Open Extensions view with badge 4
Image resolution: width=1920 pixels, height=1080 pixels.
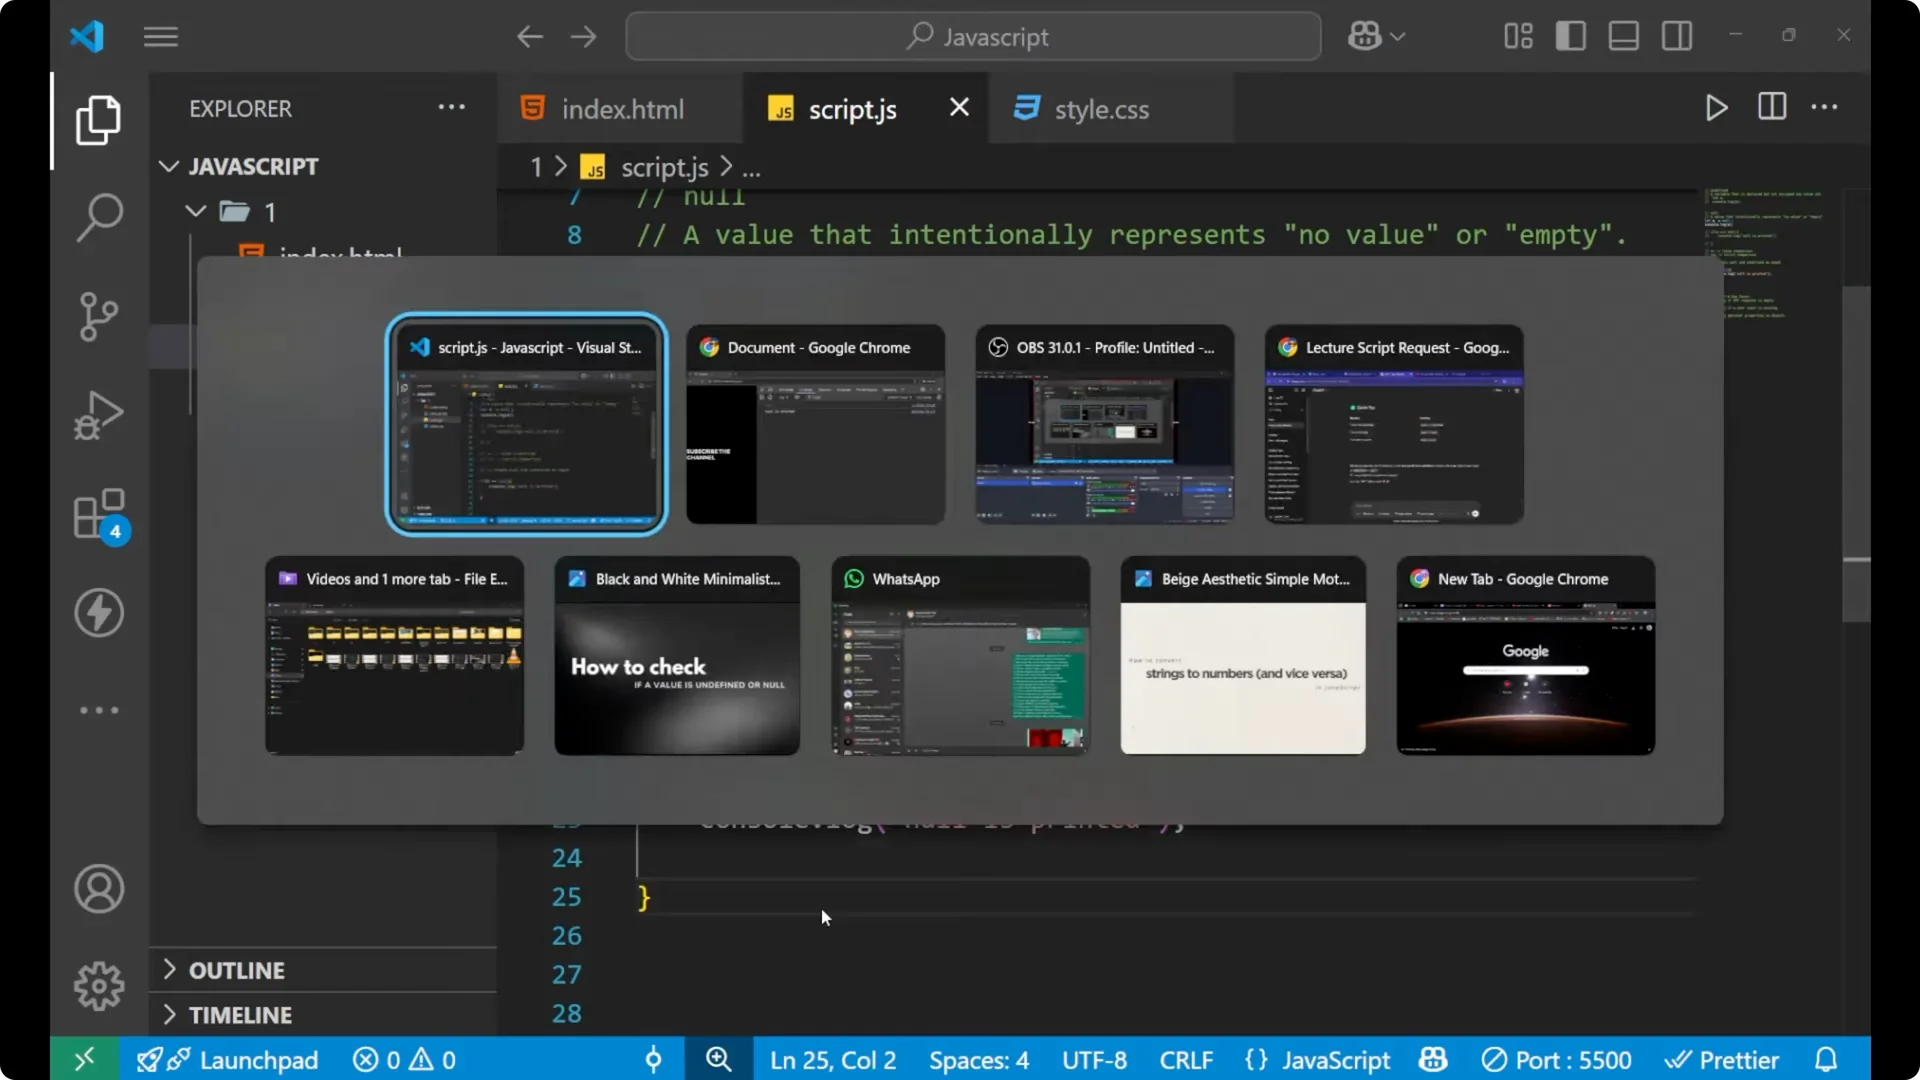coord(99,515)
